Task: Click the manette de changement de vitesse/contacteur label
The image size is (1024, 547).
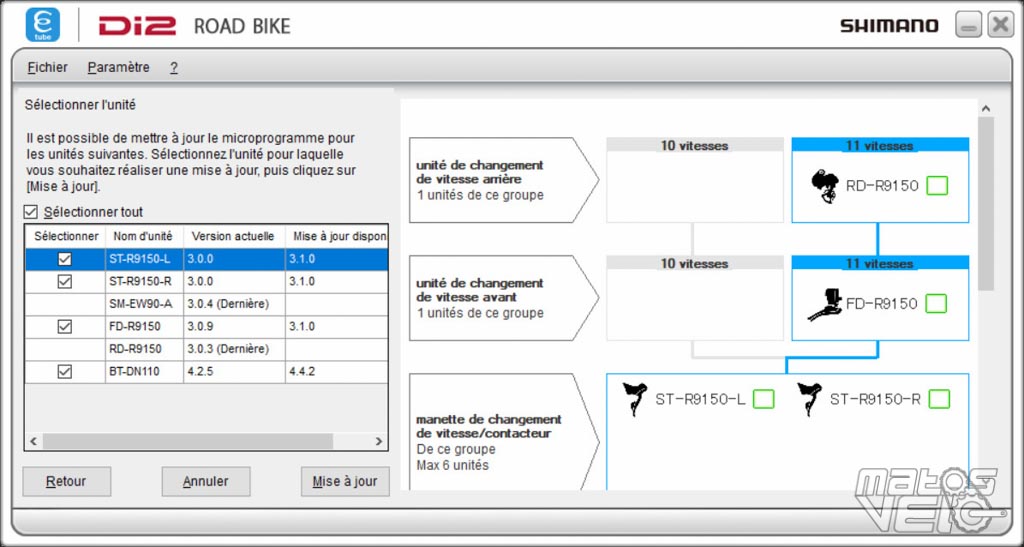Action: coord(489,426)
